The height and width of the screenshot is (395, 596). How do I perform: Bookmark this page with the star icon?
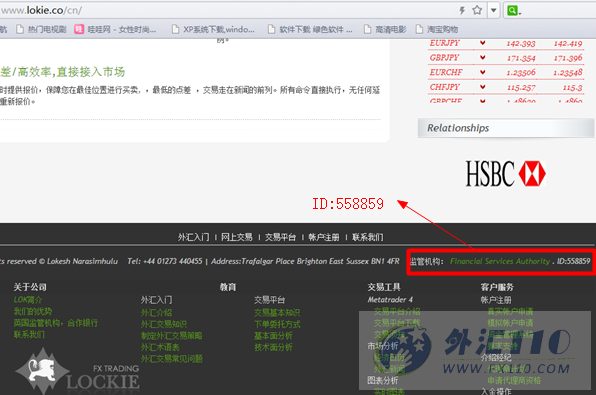pyautogui.click(x=477, y=10)
